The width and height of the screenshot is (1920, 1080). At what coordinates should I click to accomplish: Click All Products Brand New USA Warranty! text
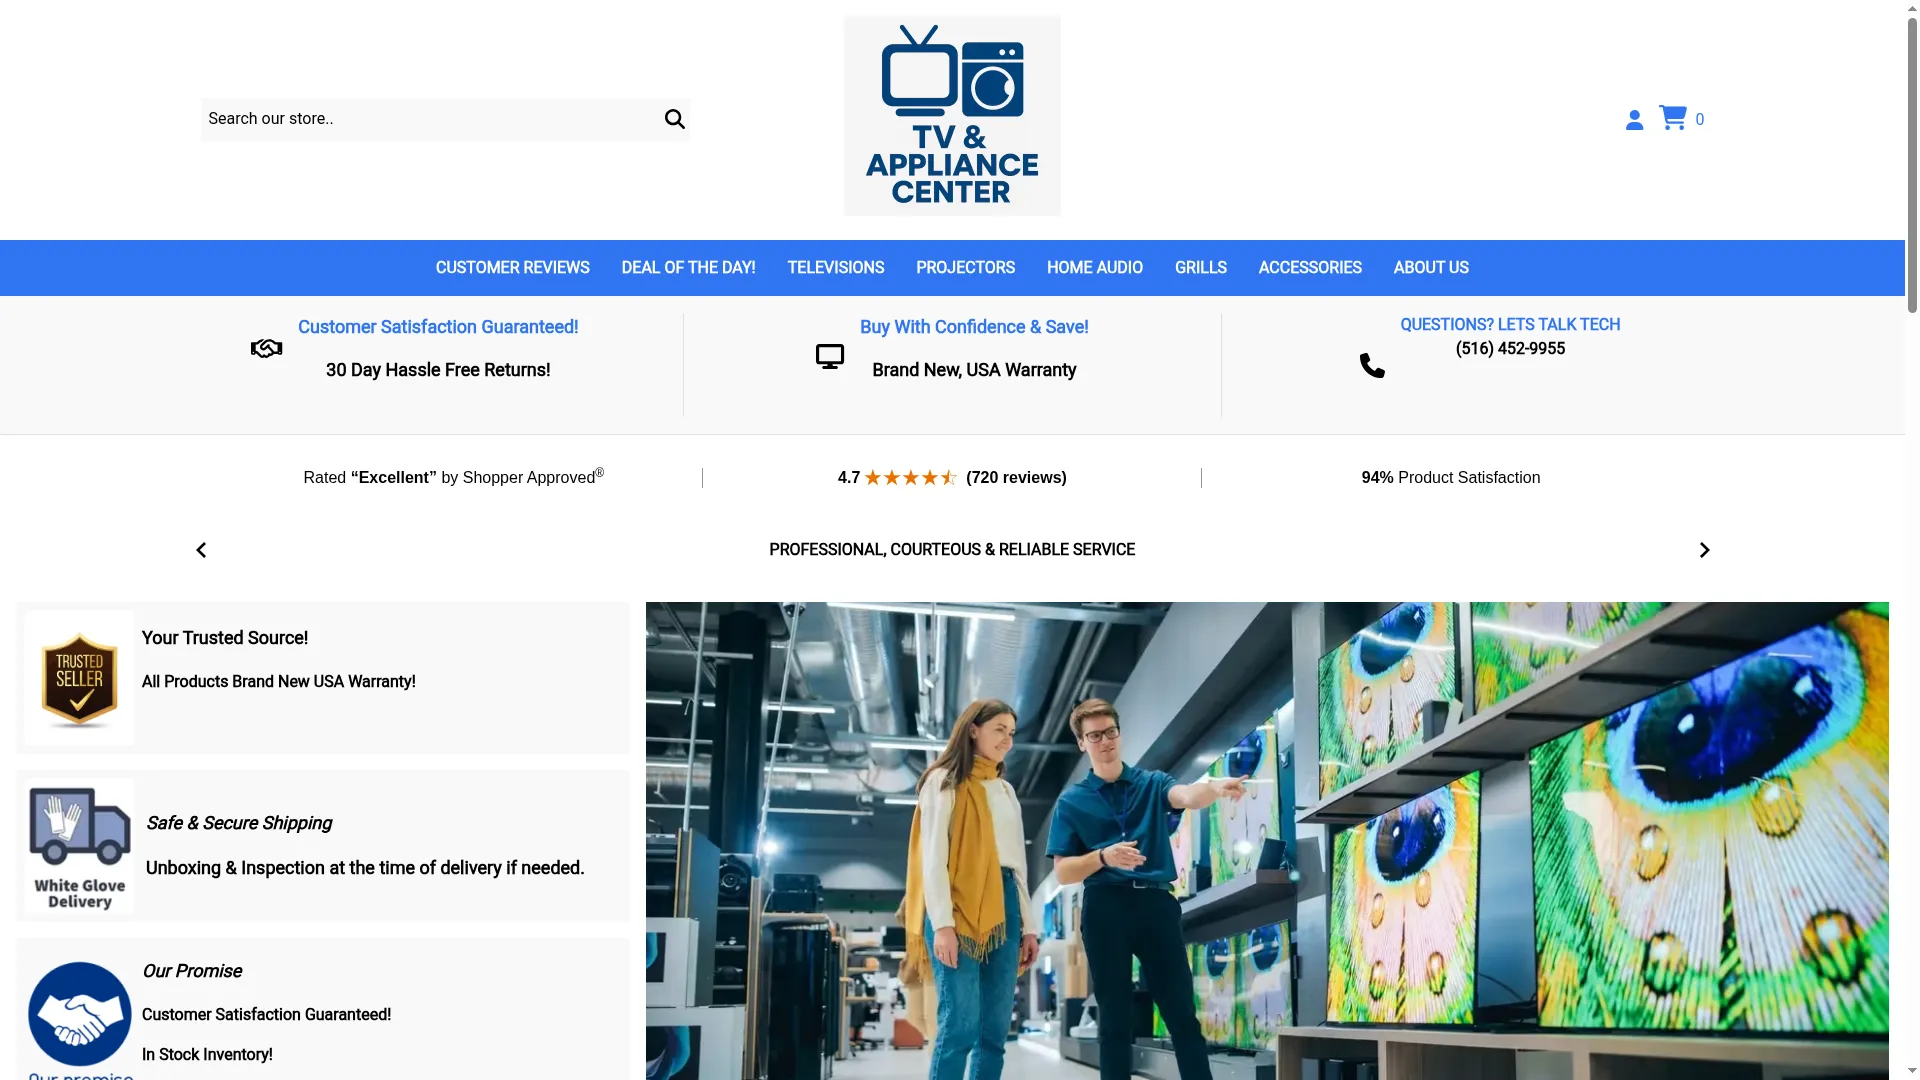click(x=278, y=682)
